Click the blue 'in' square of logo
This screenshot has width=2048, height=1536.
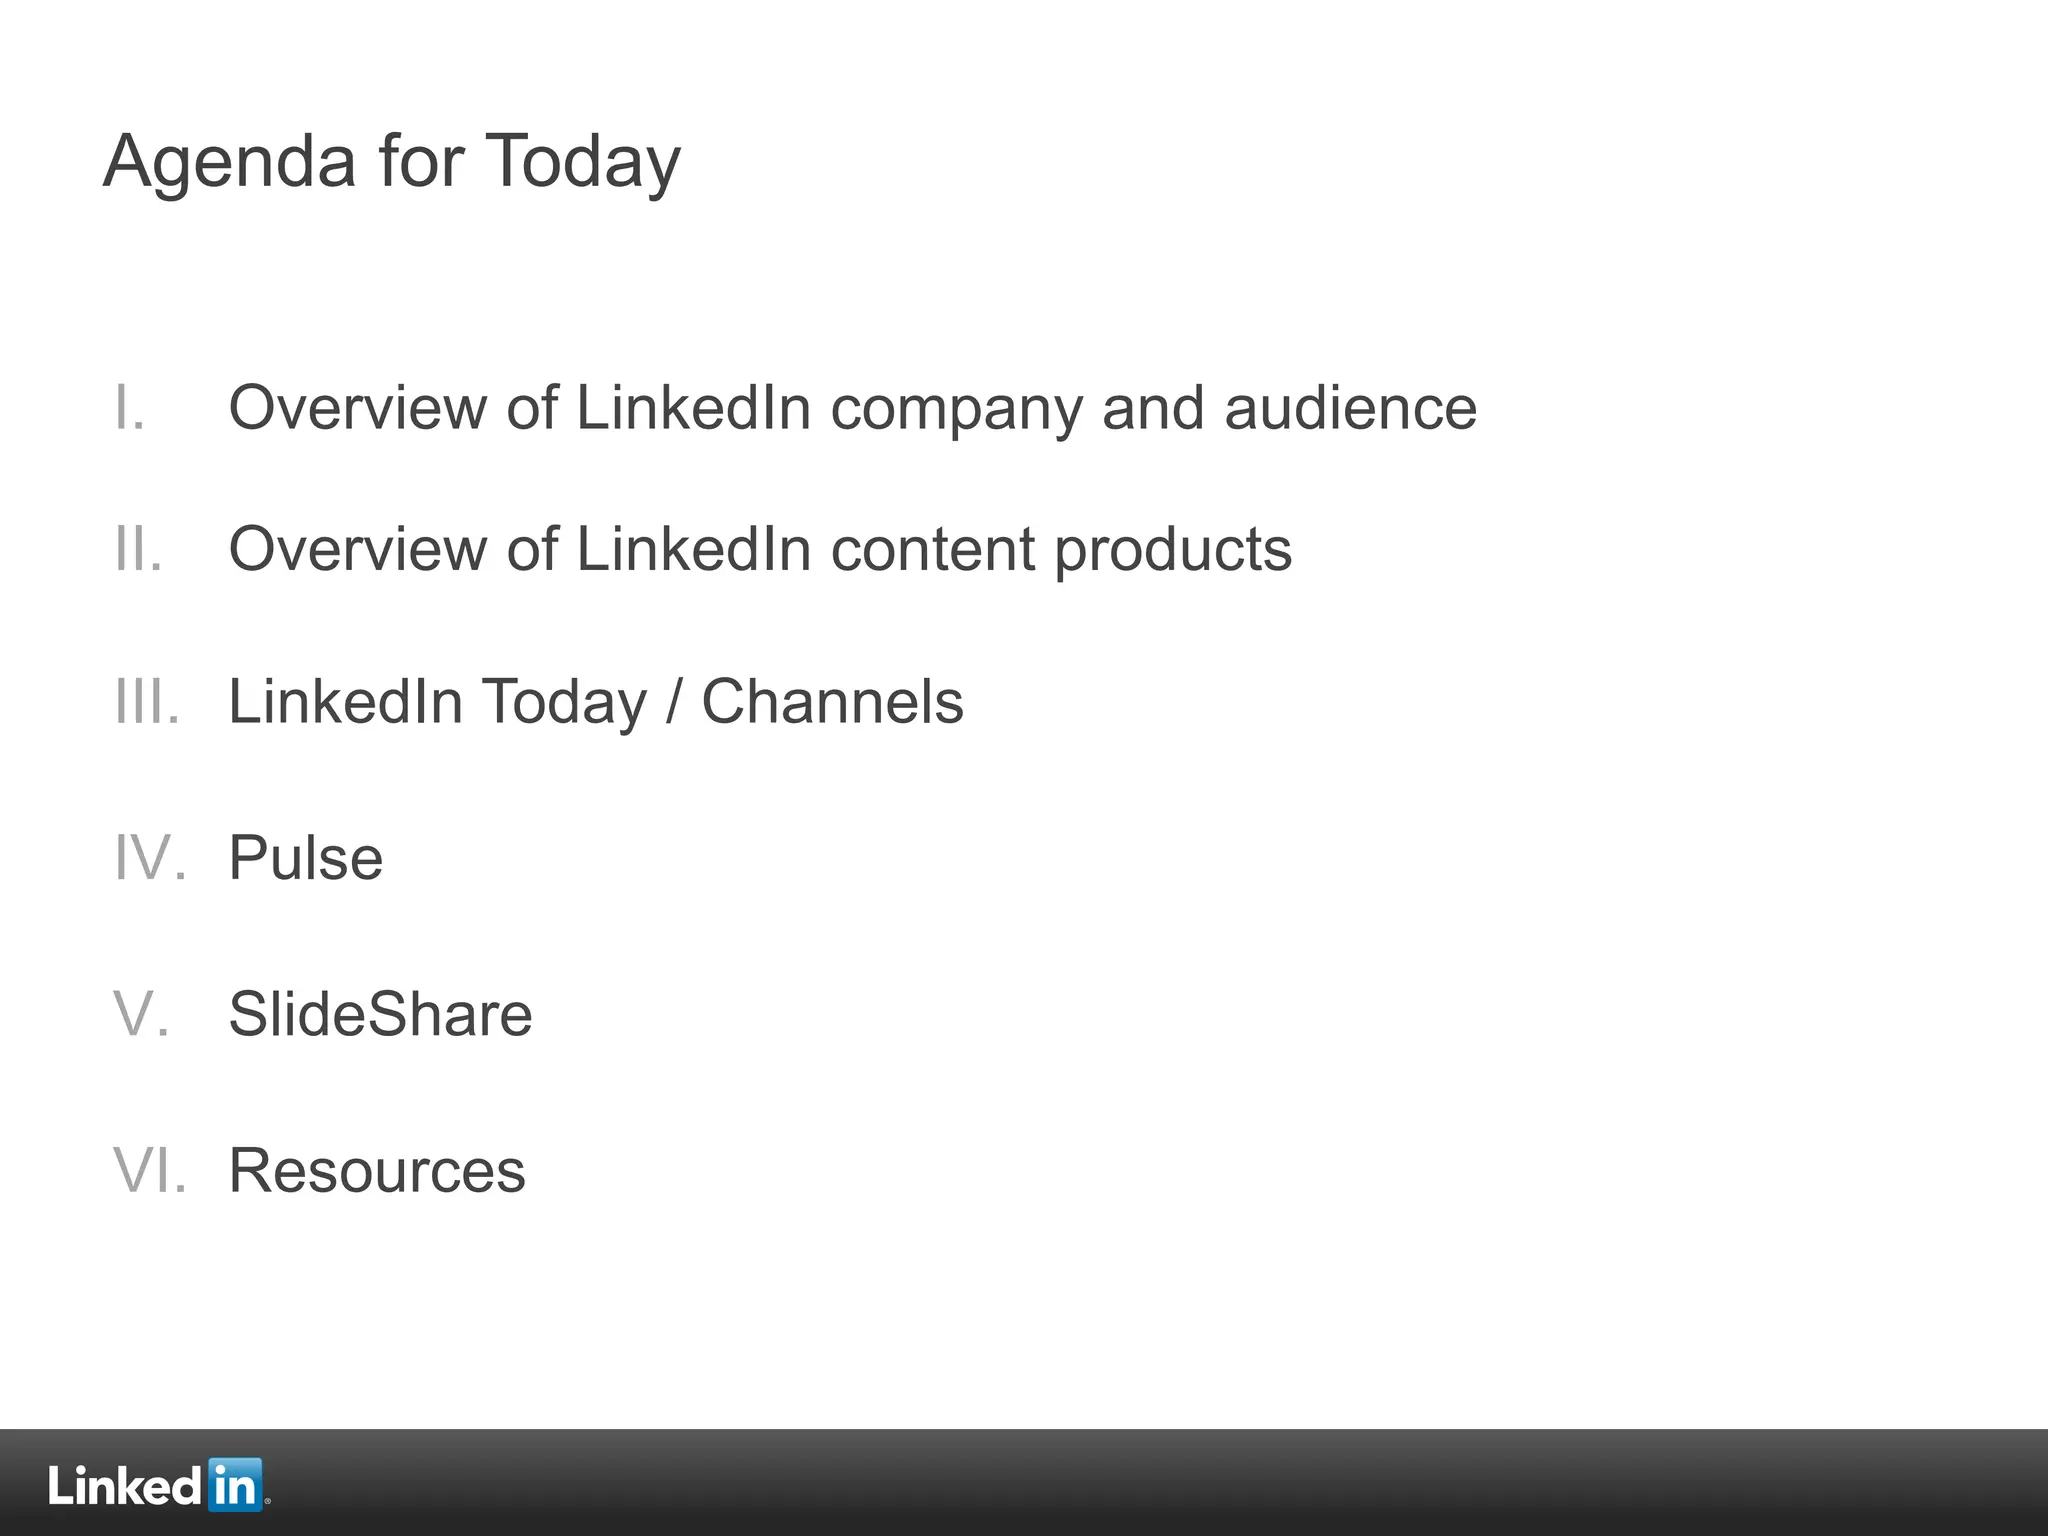point(236,1485)
